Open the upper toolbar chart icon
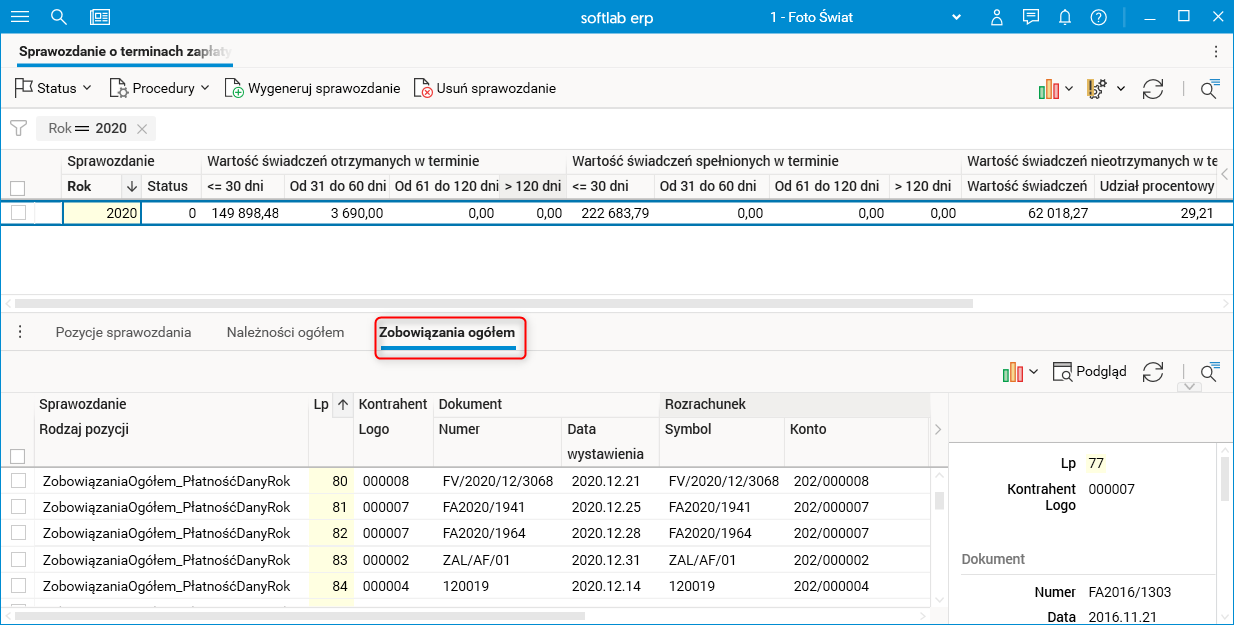 point(1048,89)
